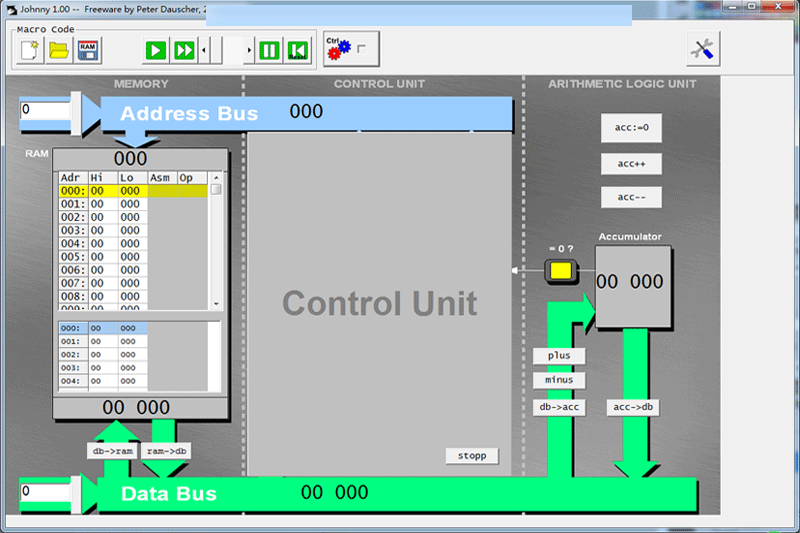This screenshot has height=533, width=800.
Task: Toggle the checkbox beside the Ctrl gears
Action: [362, 48]
